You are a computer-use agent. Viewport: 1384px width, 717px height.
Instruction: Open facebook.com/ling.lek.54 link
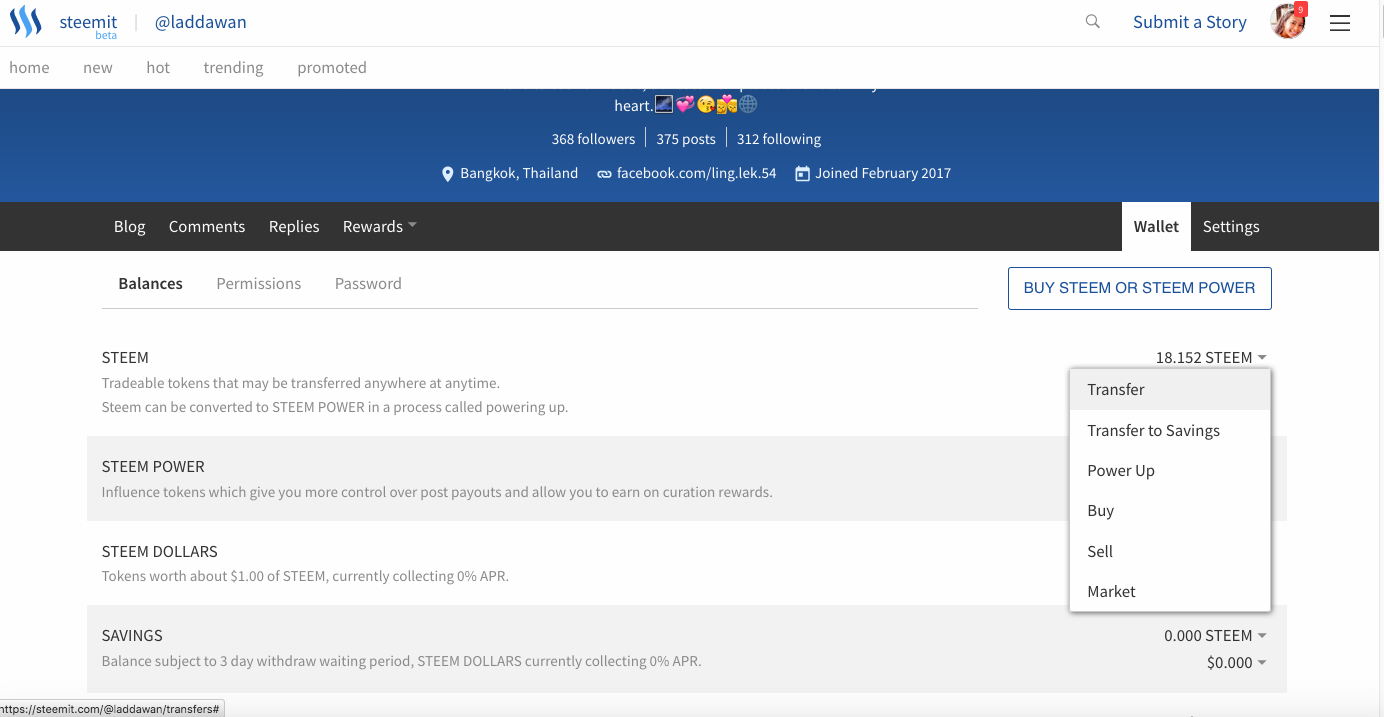[696, 173]
